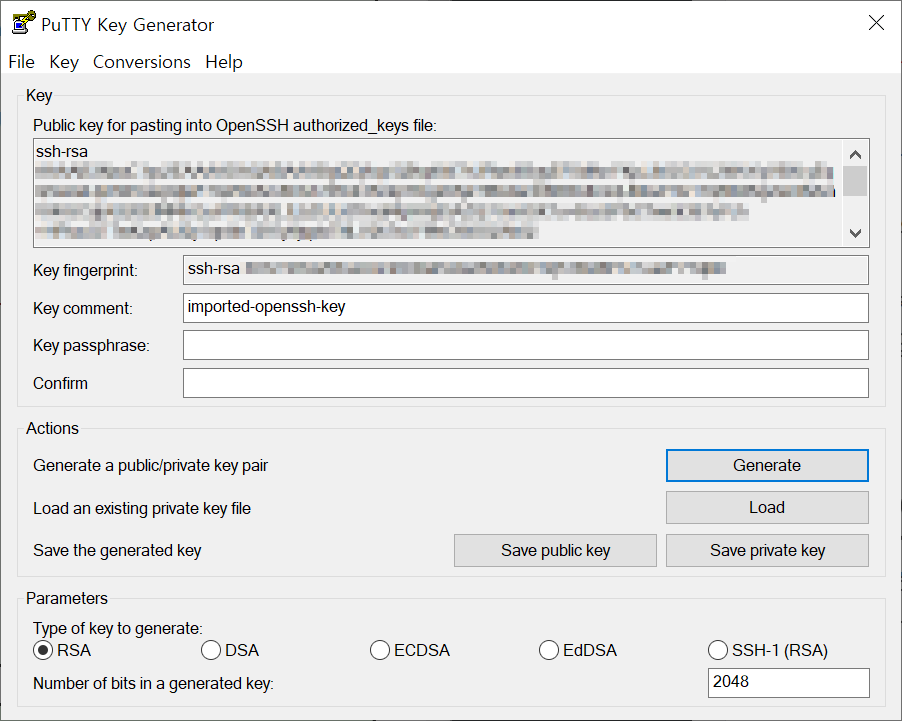Screen dimensions: 902x721
Task: Click the 'Number of bits in a generated key:' label
Action: [x=153, y=684]
